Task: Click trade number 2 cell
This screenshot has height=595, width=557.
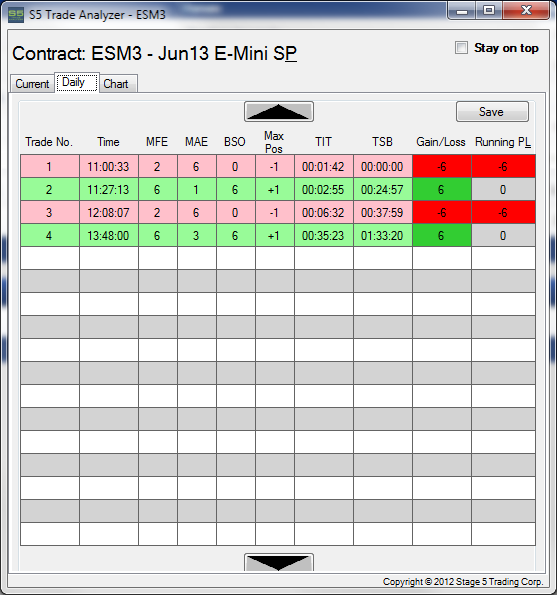Action: pos(50,189)
